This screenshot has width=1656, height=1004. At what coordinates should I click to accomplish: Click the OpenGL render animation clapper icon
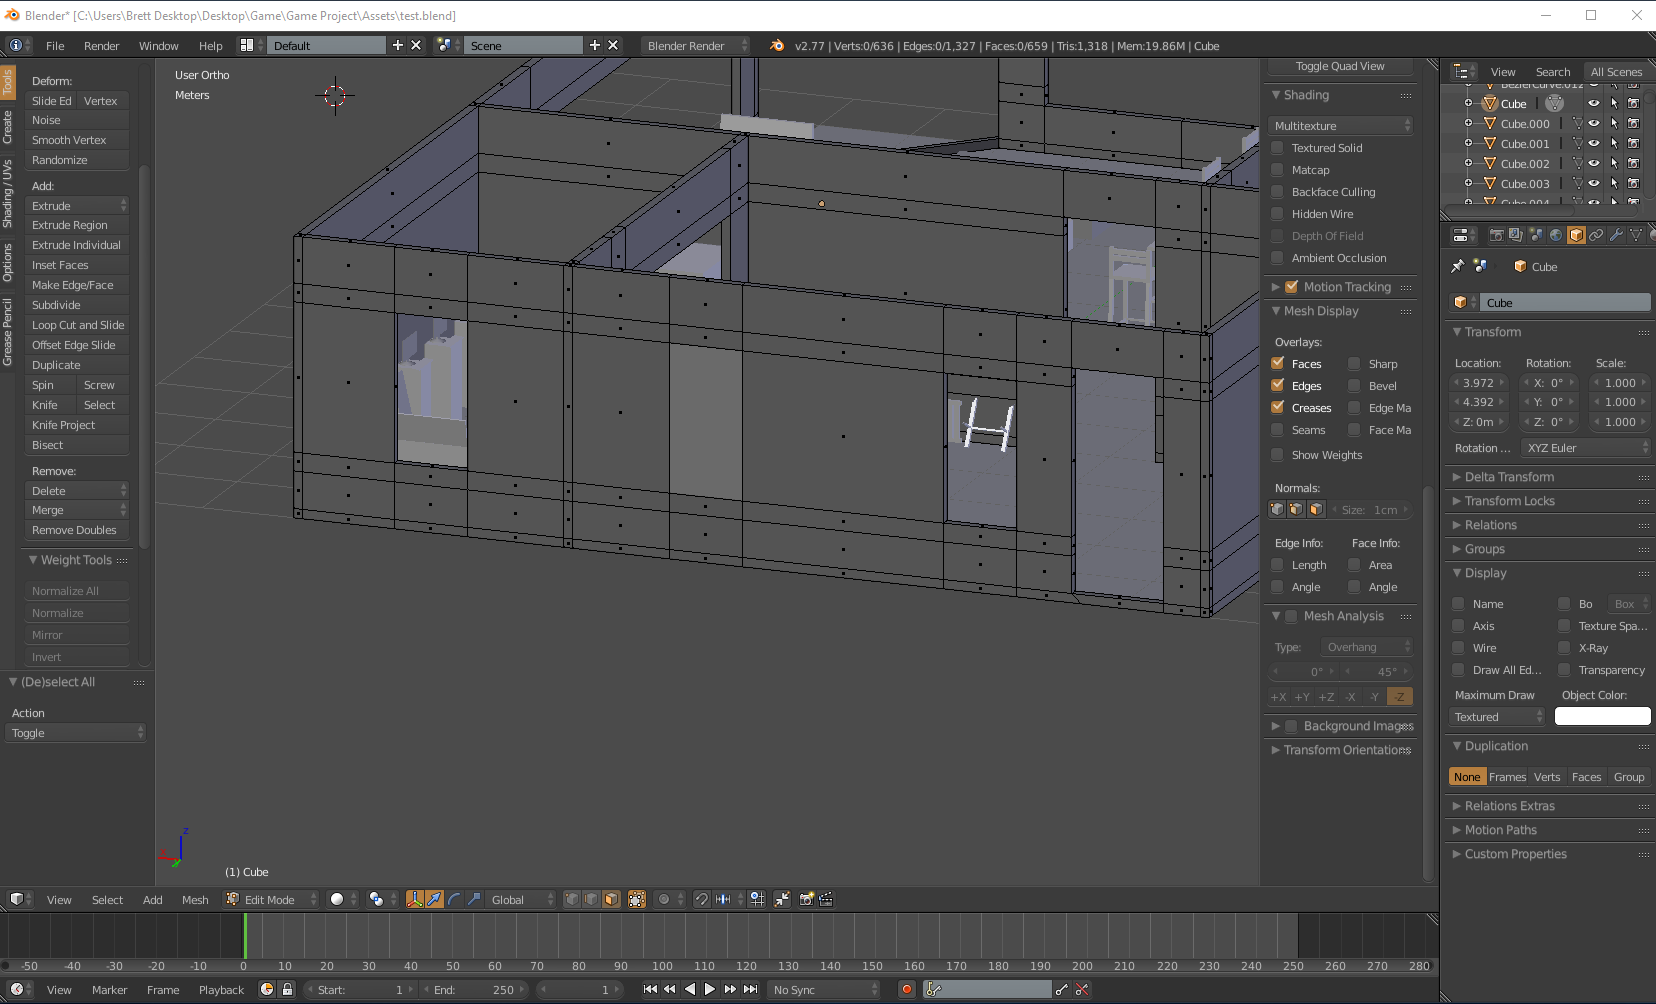coord(826,899)
